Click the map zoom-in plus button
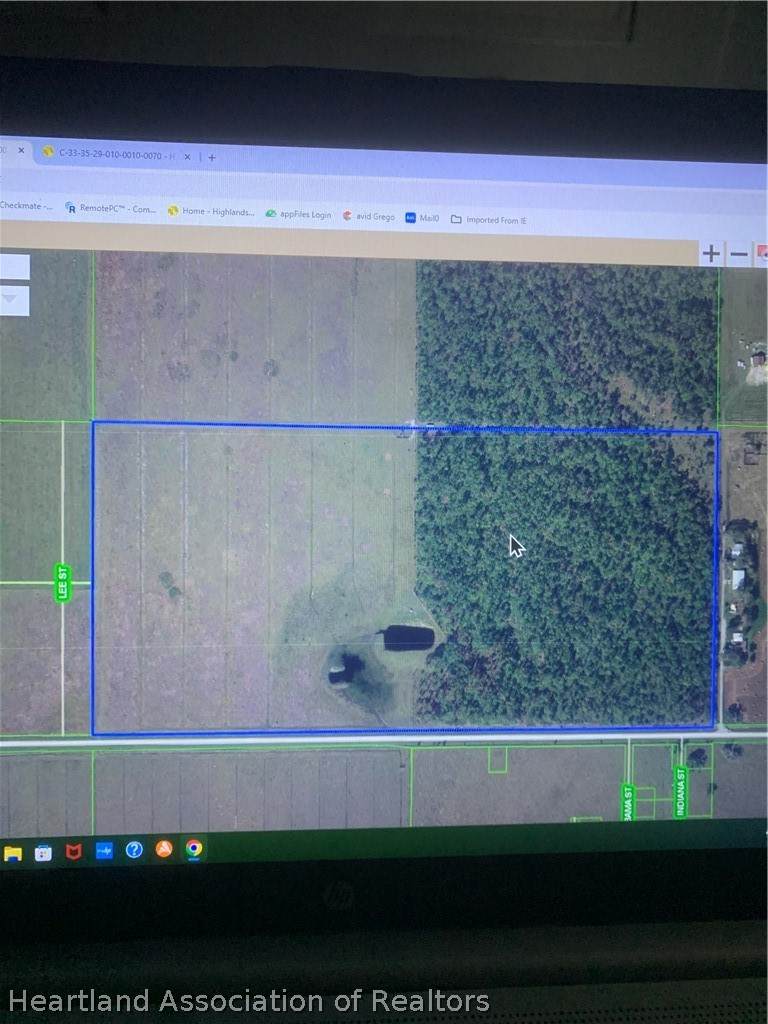This screenshot has width=768, height=1024. [x=711, y=253]
